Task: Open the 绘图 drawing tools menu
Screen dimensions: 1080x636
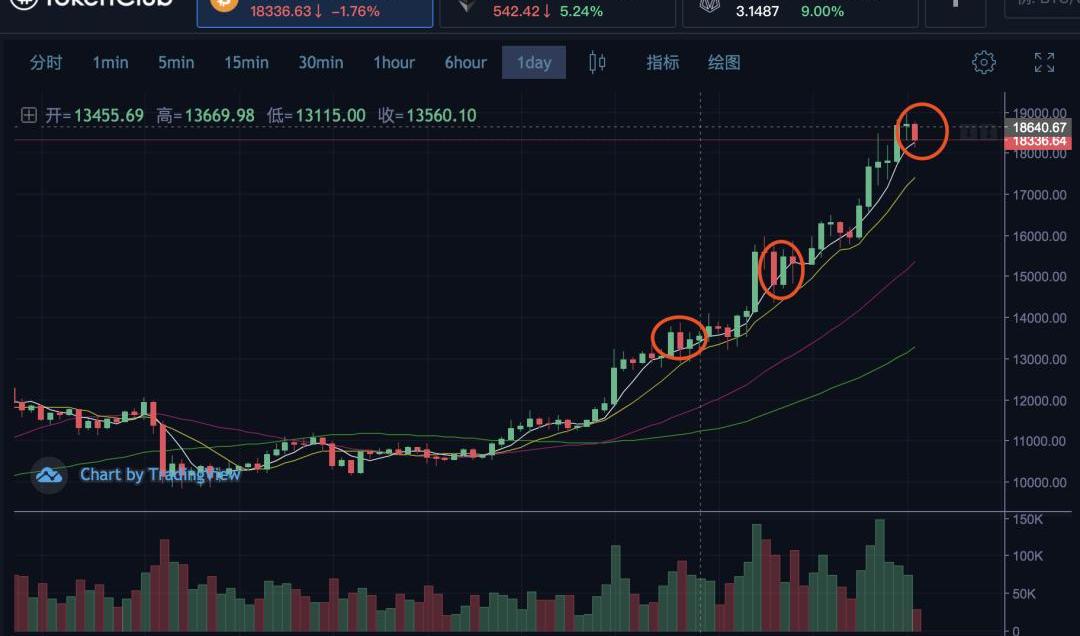Action: coord(724,63)
